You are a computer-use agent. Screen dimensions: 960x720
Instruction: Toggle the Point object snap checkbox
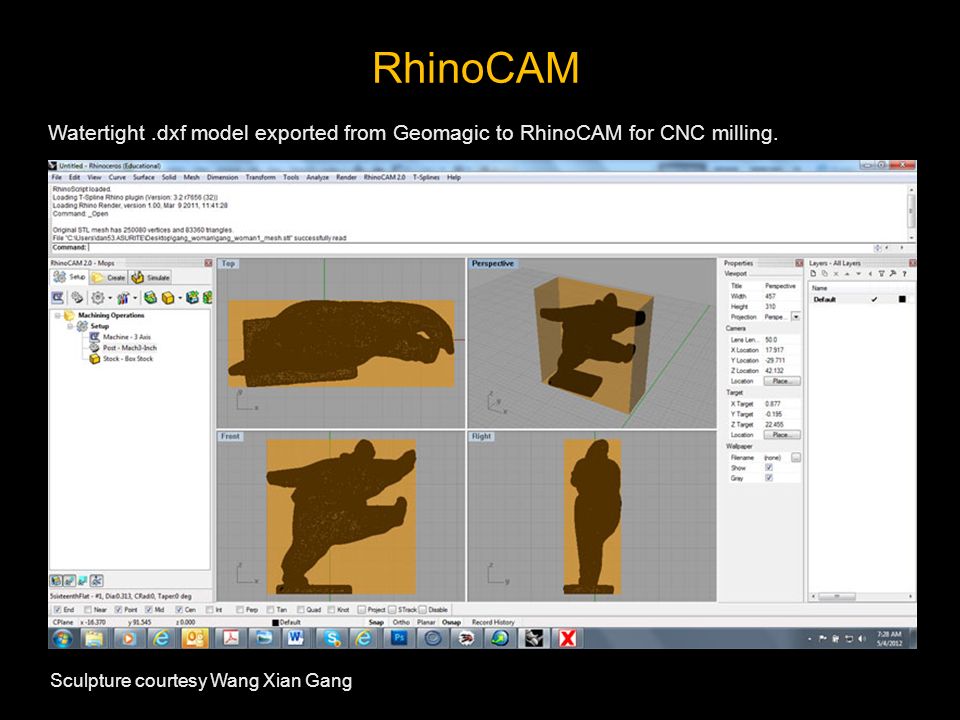pos(118,610)
